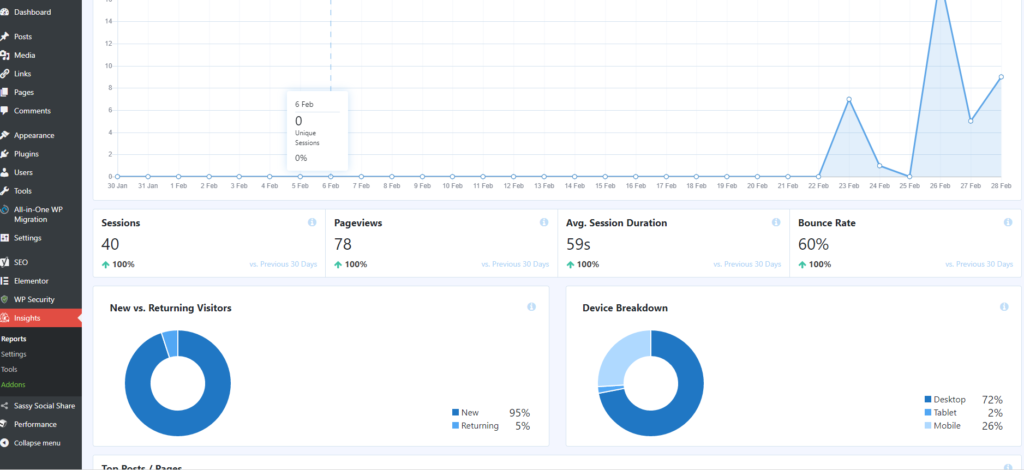Viewport: 1024px width, 470px height.
Task: Click the All-in-One WP Migration icon
Action: 5,210
